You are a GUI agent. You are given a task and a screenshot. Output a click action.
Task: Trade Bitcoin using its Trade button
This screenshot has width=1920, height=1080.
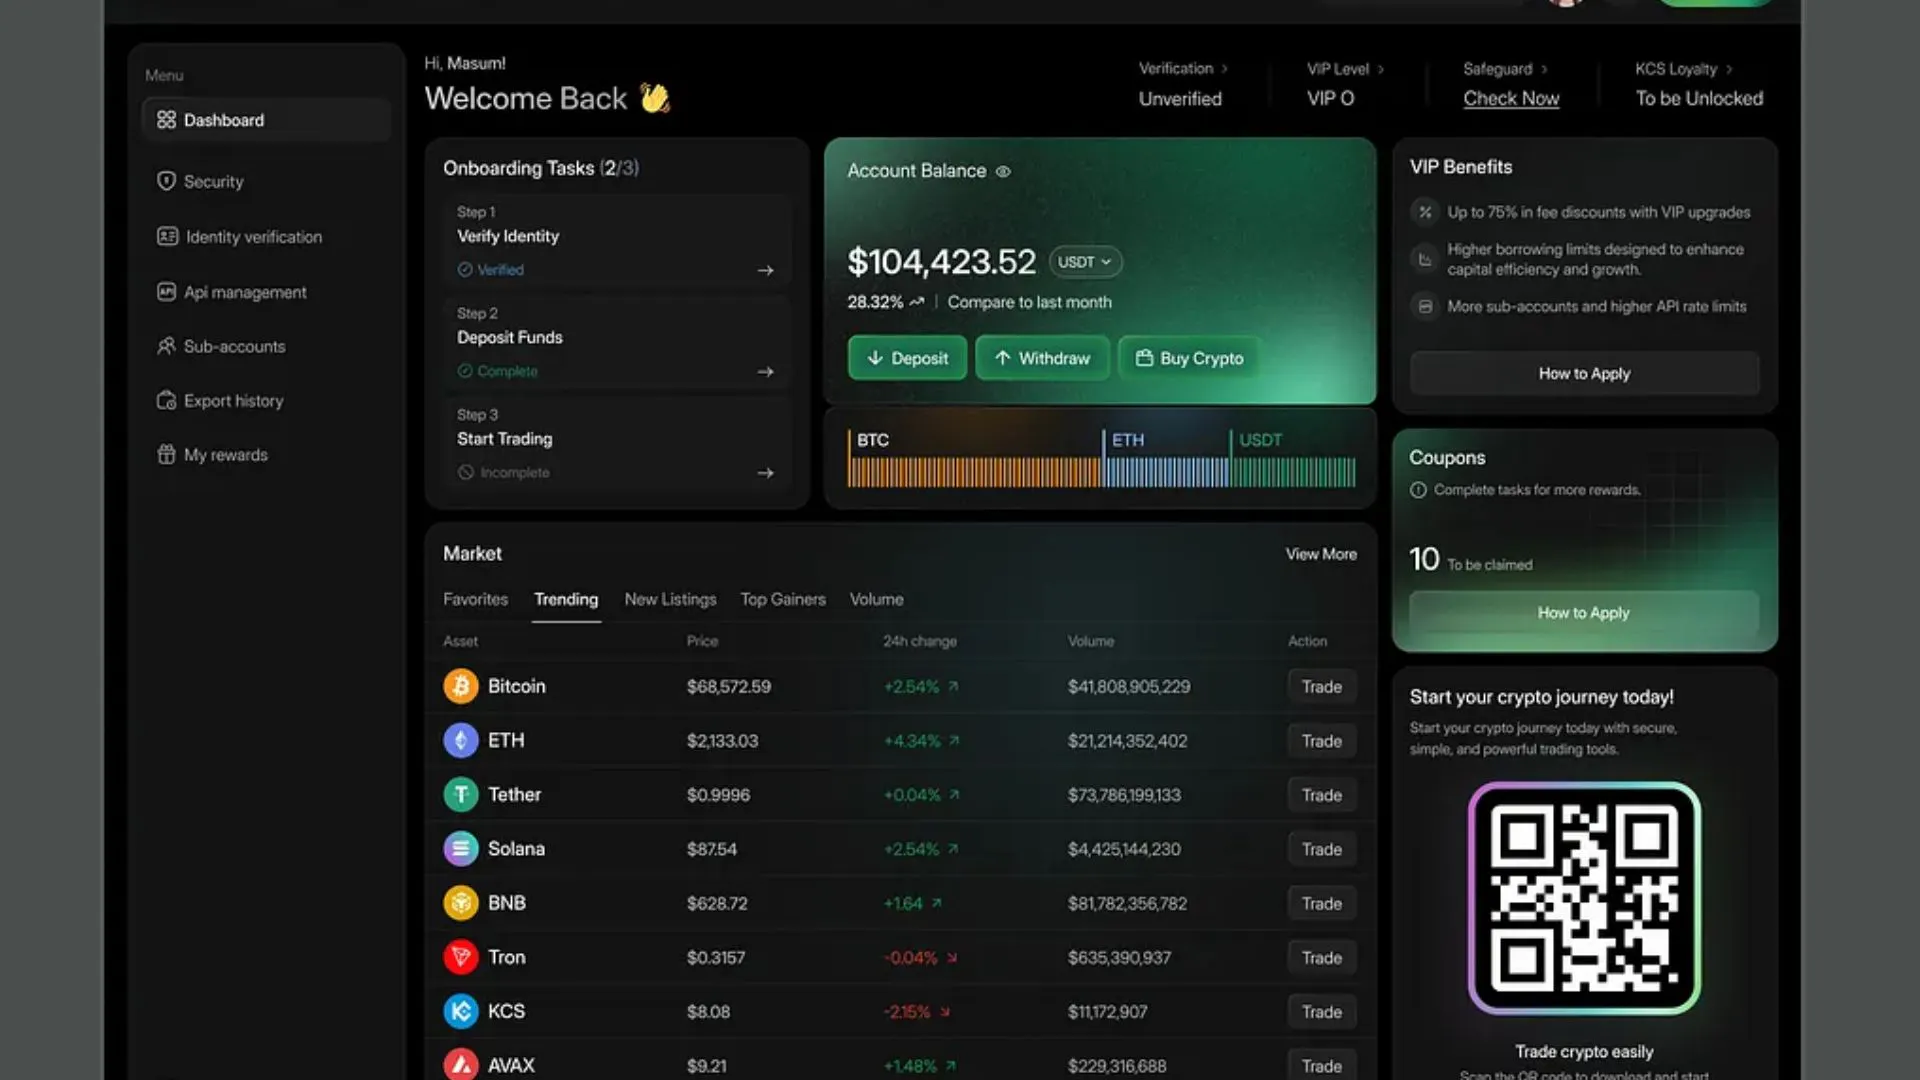pyautogui.click(x=1321, y=686)
